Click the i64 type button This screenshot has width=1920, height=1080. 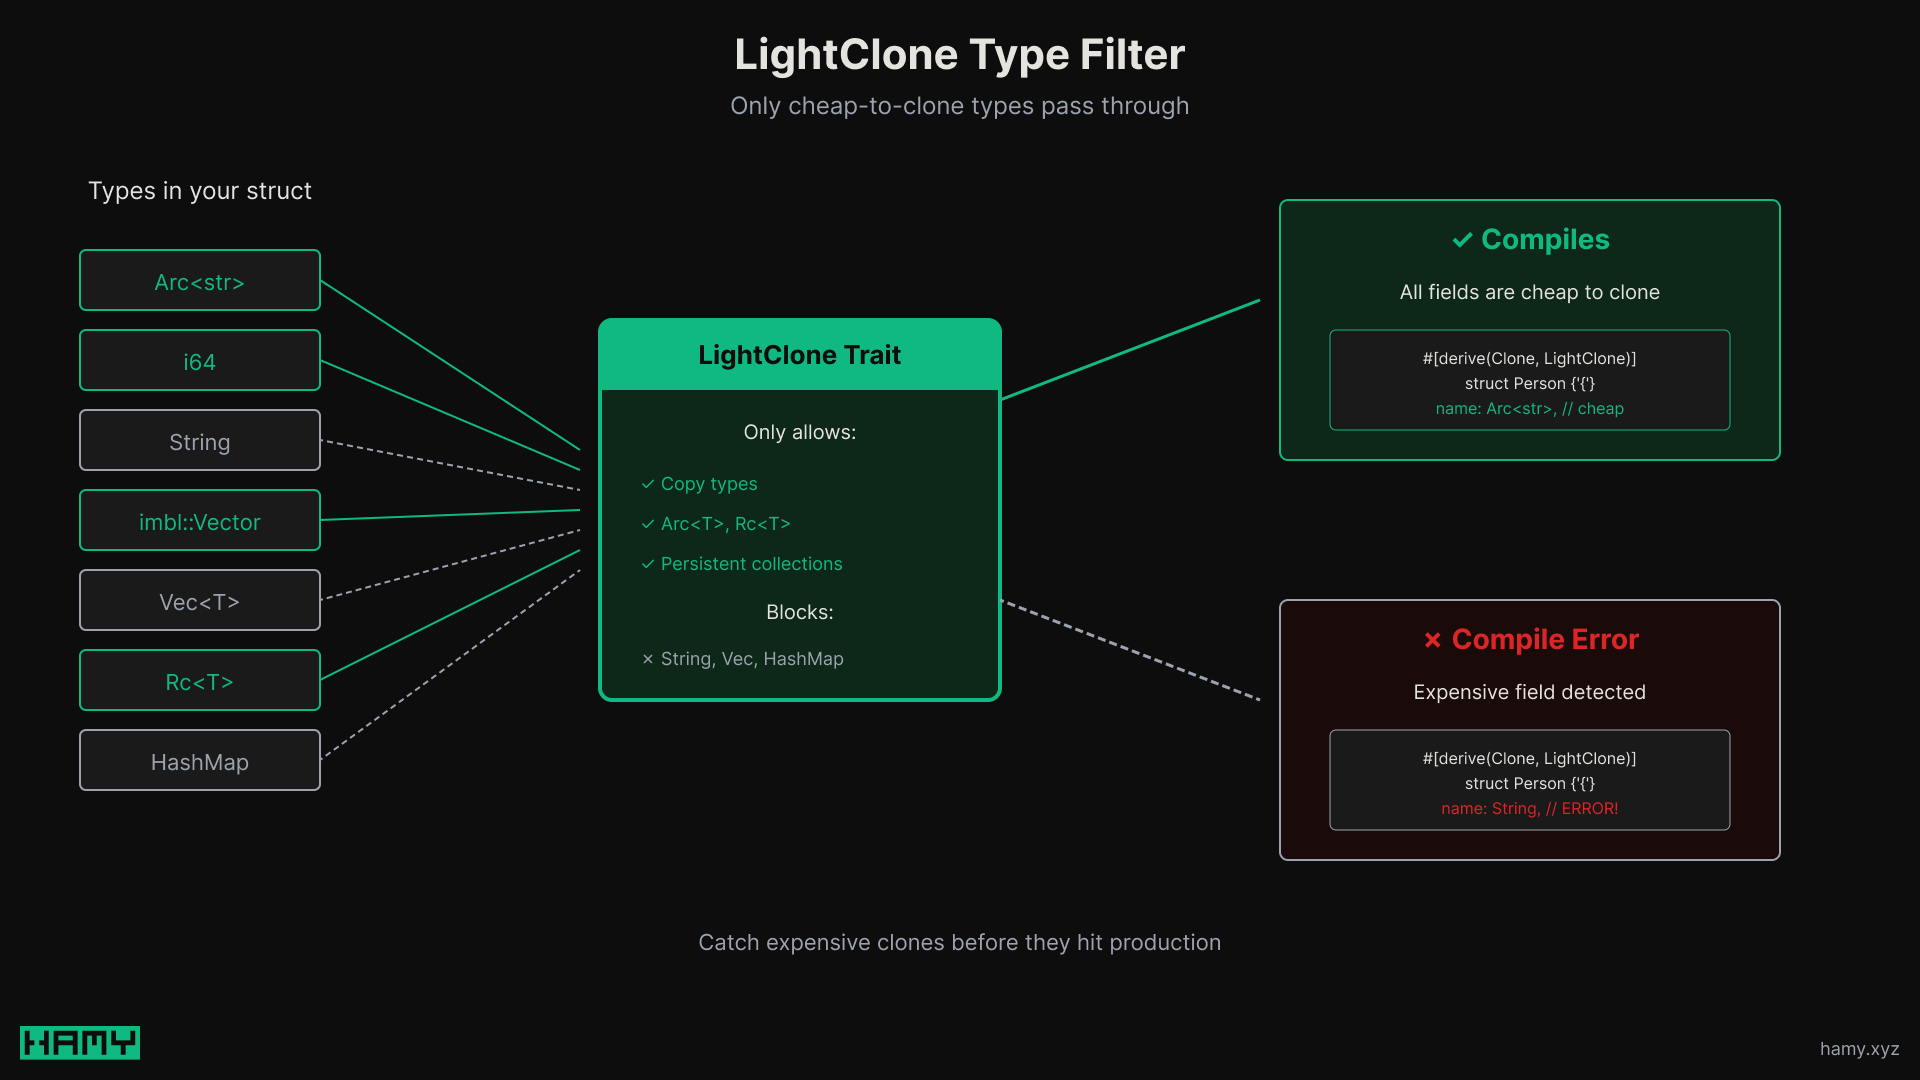point(199,361)
